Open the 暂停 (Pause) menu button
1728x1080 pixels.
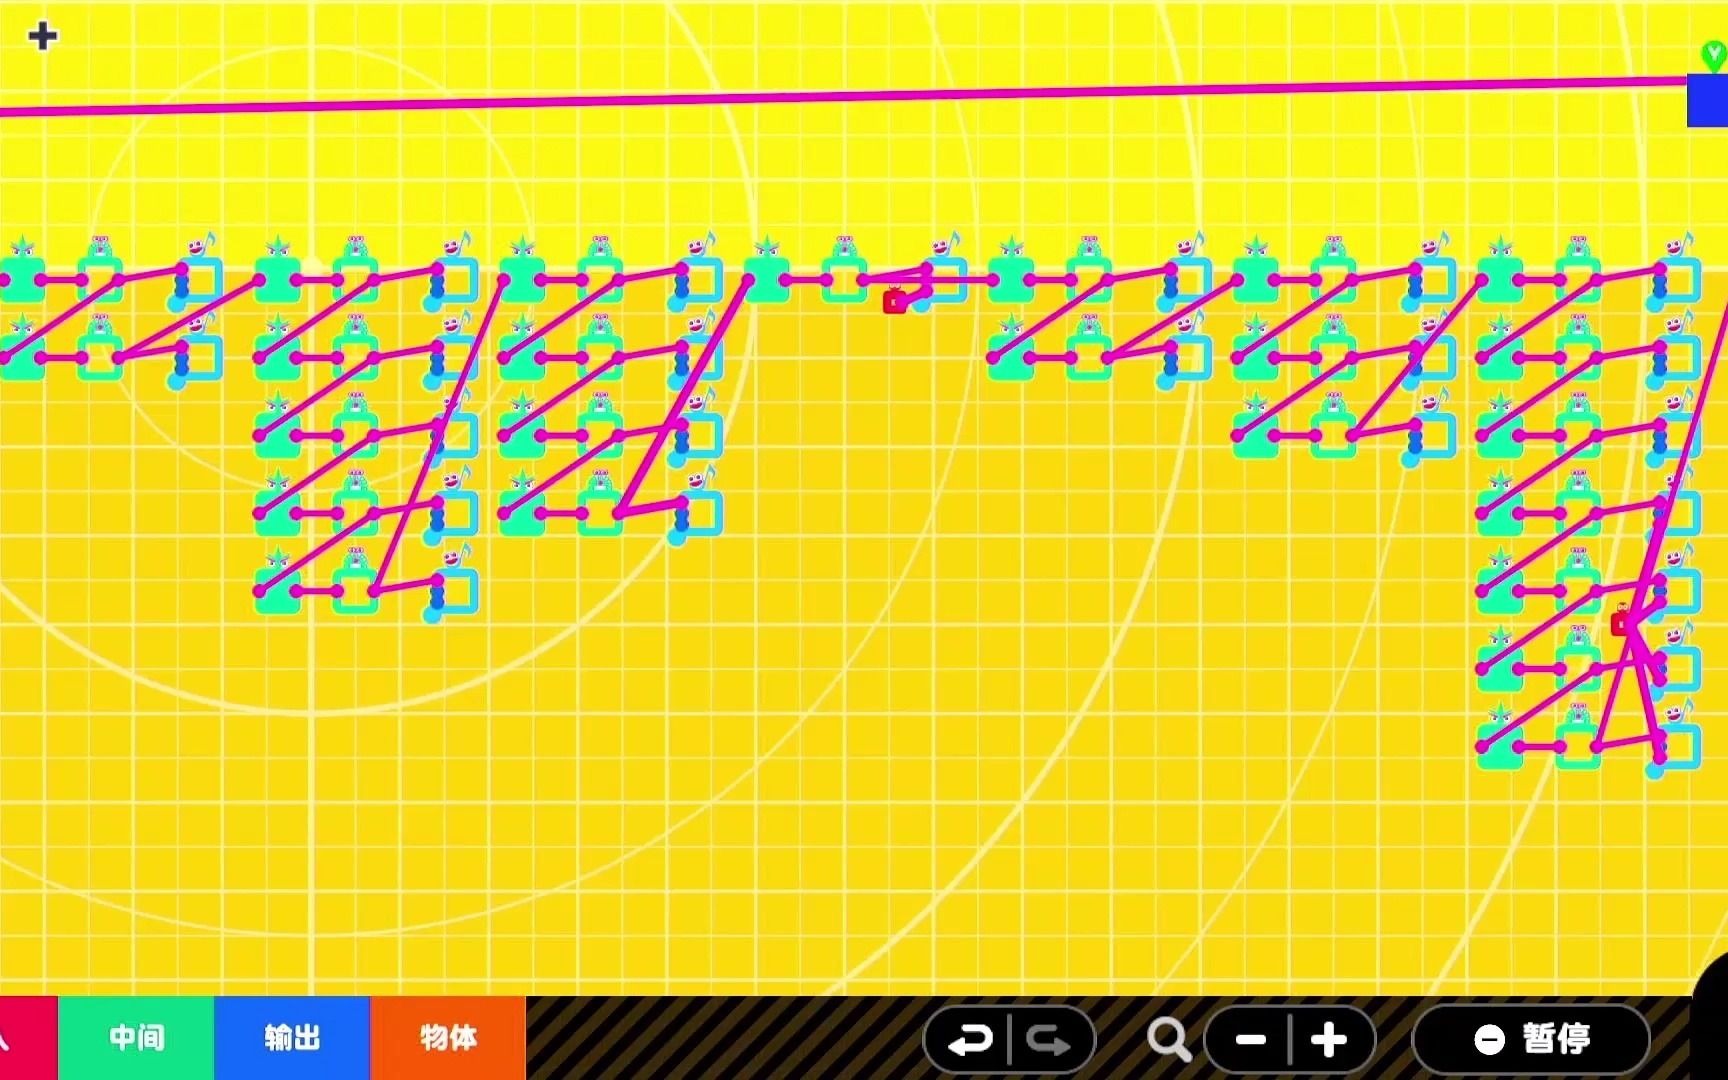coord(1531,1039)
